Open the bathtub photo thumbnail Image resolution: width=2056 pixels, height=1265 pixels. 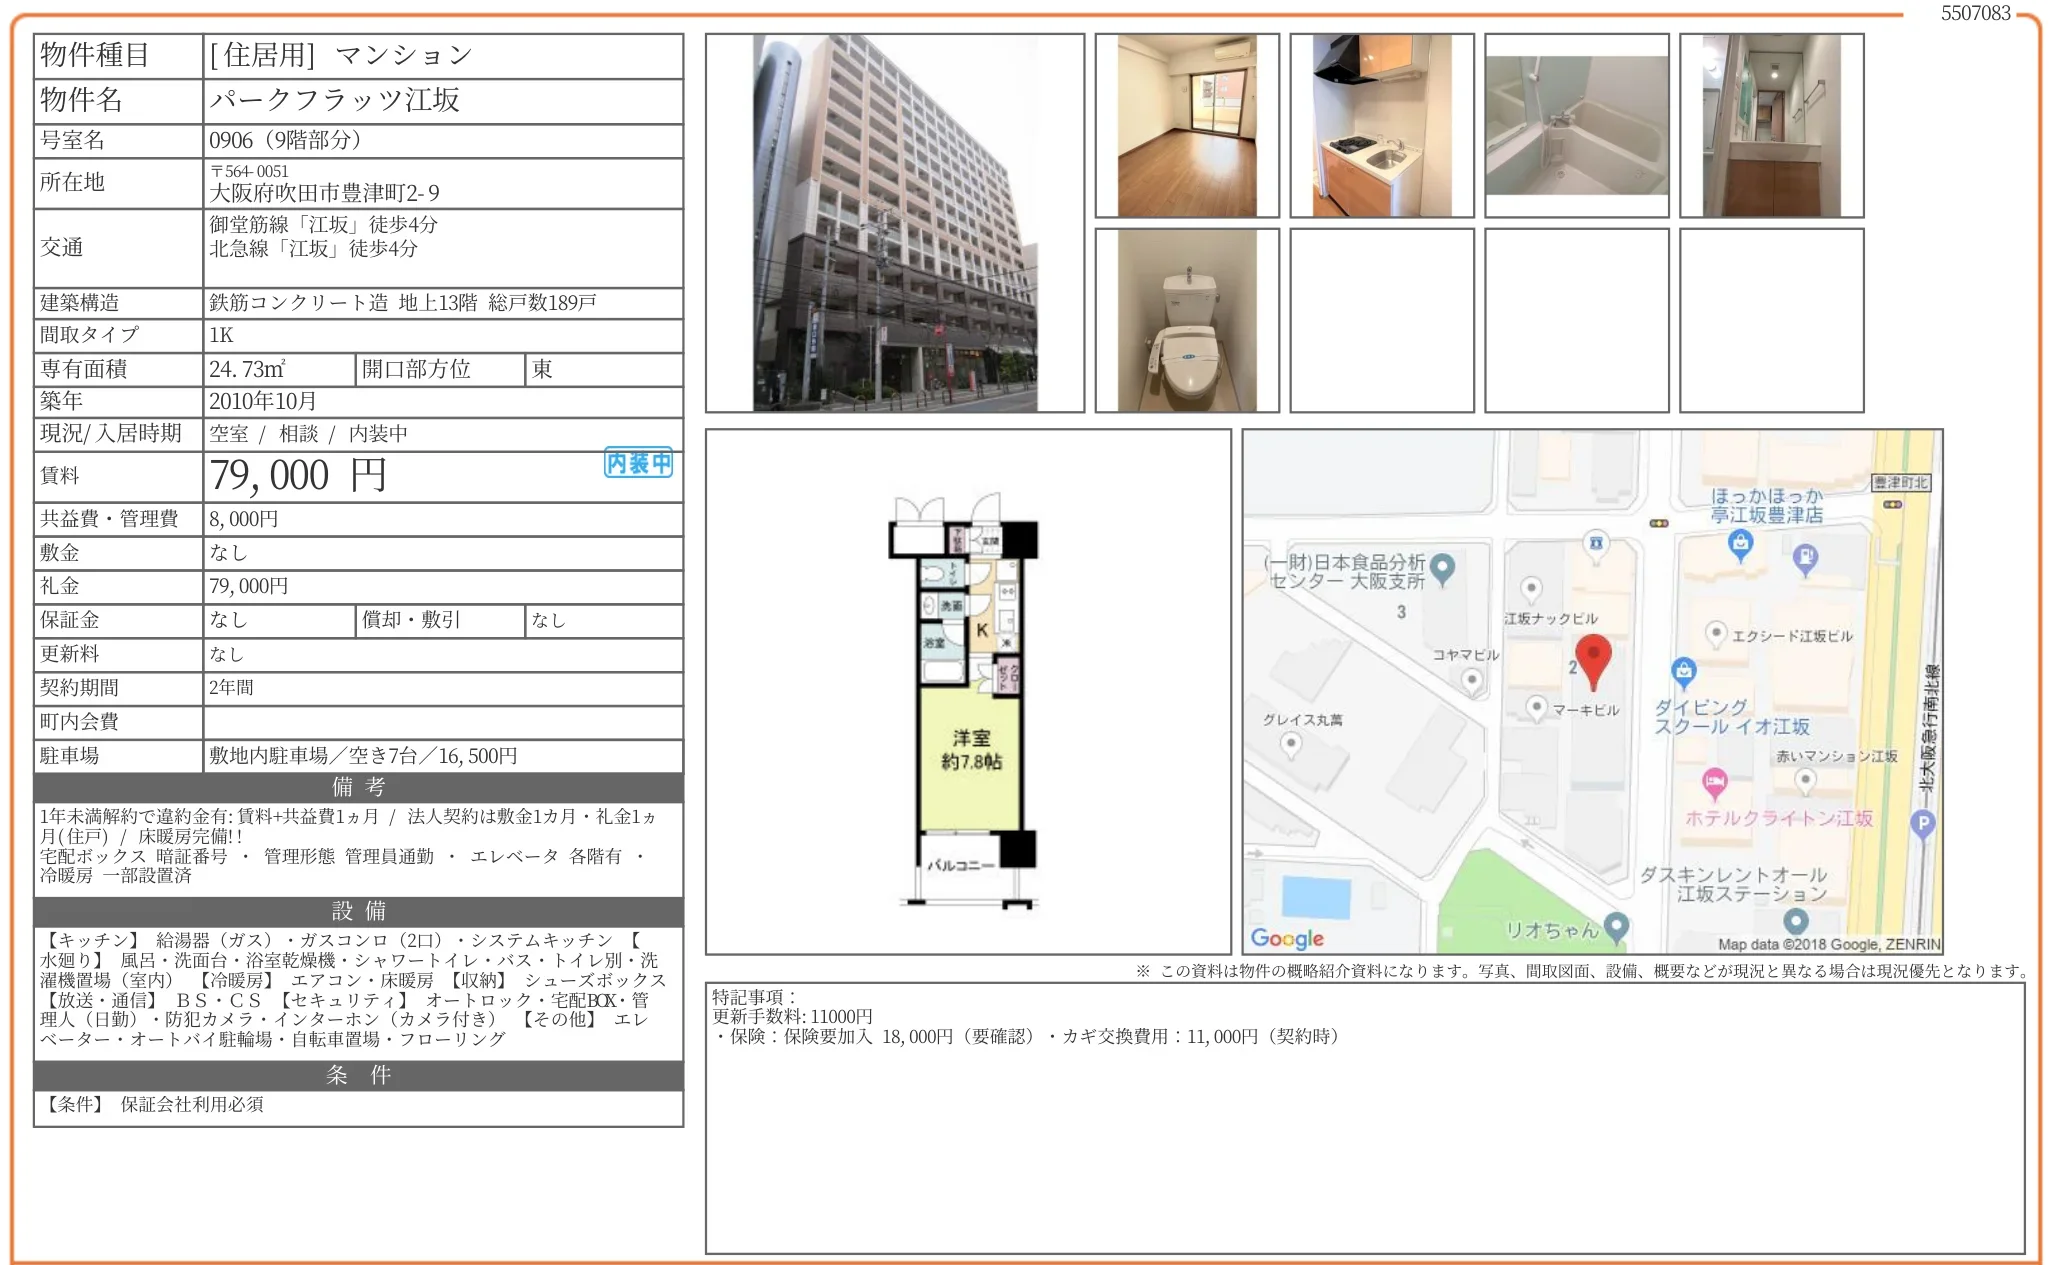click(1576, 126)
